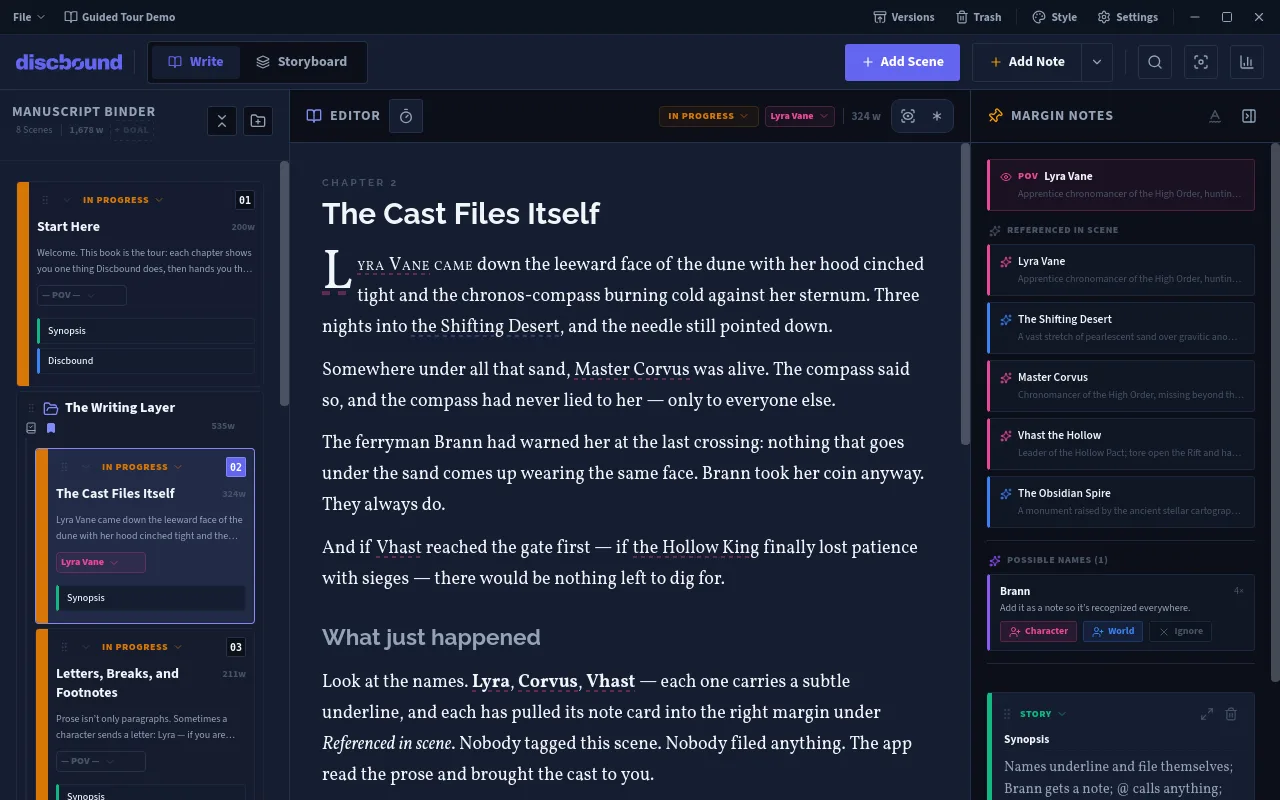The image size is (1280, 800).
Task: Collapse the Margin Notes panel
Action: pos(1249,116)
